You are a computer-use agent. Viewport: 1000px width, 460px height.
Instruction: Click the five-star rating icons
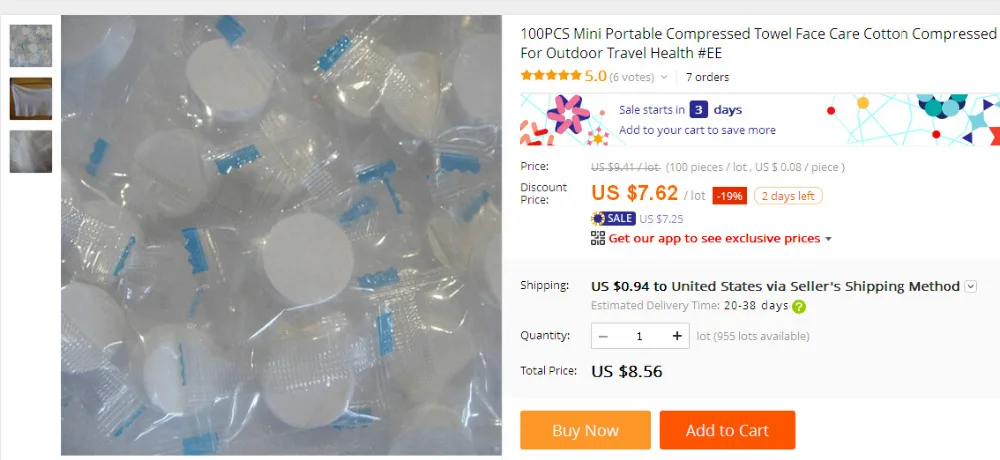pyautogui.click(x=551, y=76)
